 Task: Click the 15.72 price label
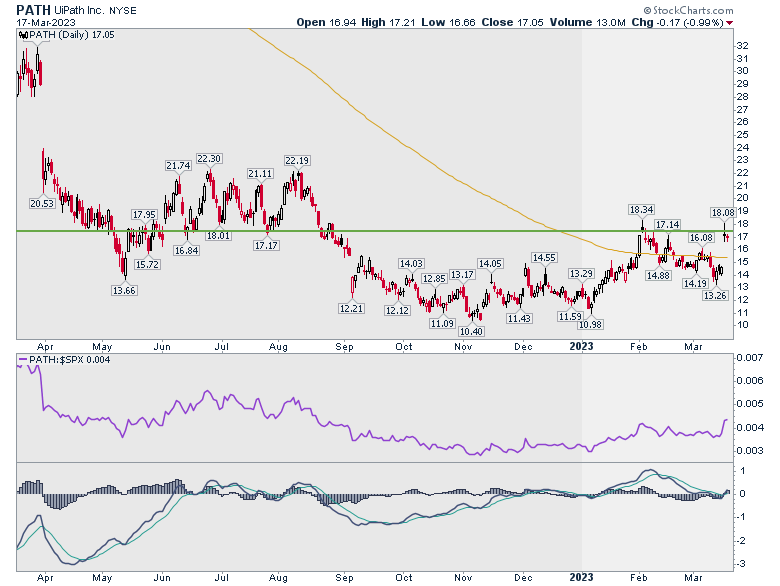pos(147,265)
